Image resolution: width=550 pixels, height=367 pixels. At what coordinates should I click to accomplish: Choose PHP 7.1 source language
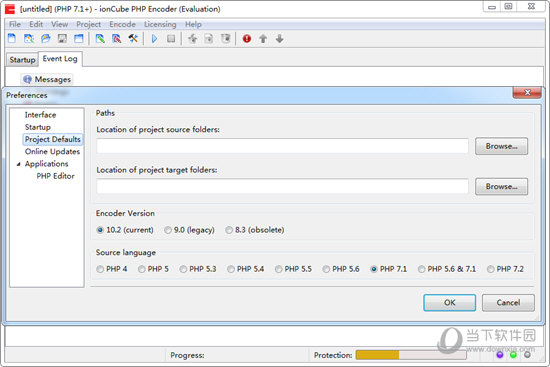click(x=389, y=269)
